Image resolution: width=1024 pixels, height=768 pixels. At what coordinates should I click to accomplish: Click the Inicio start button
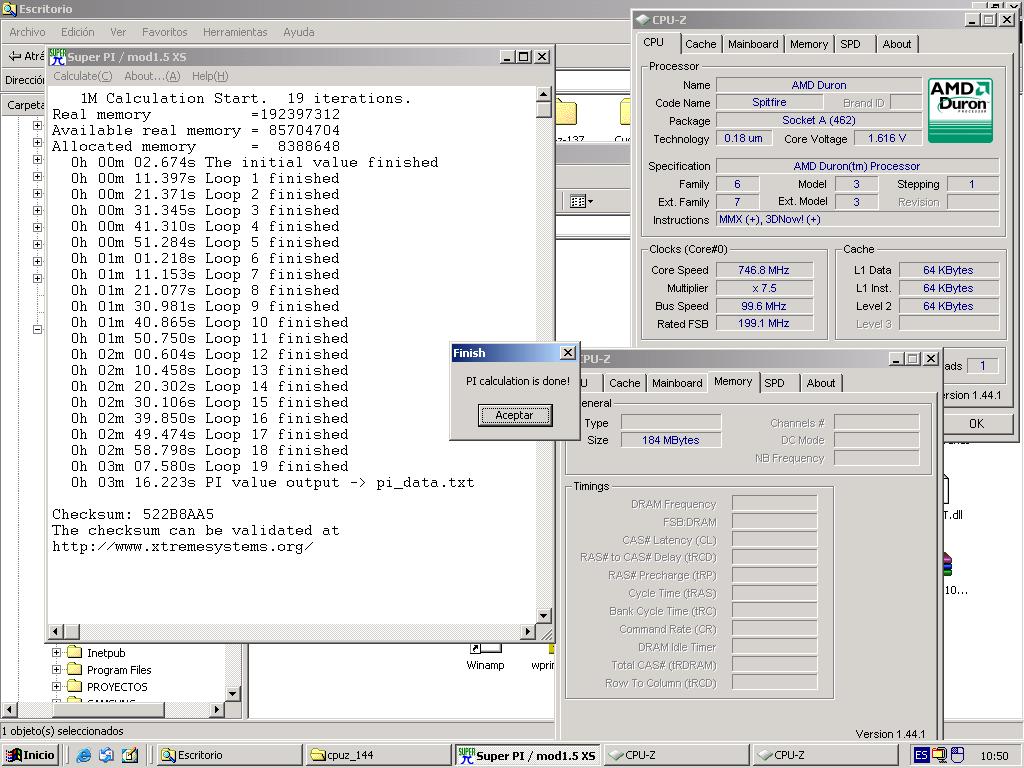[x=30, y=755]
